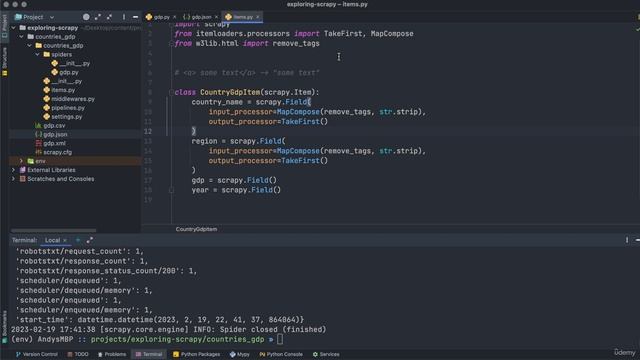The width and height of the screenshot is (640, 360).
Task: Click the Structure vertical sidebar tab
Action: pos(4,62)
